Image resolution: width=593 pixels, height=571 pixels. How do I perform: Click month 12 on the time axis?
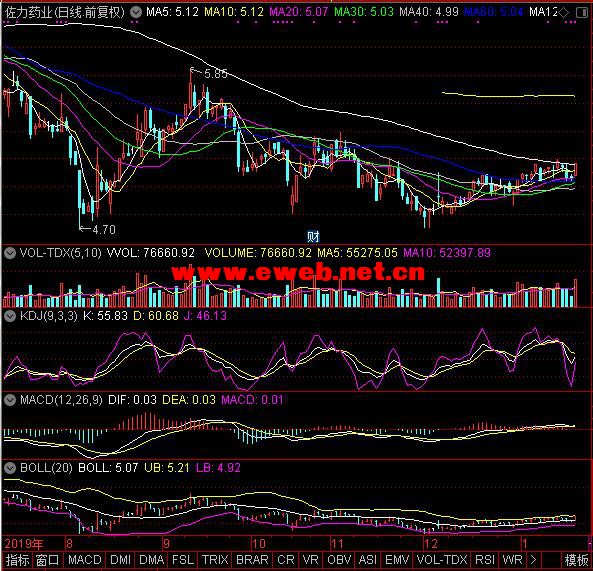[431, 544]
